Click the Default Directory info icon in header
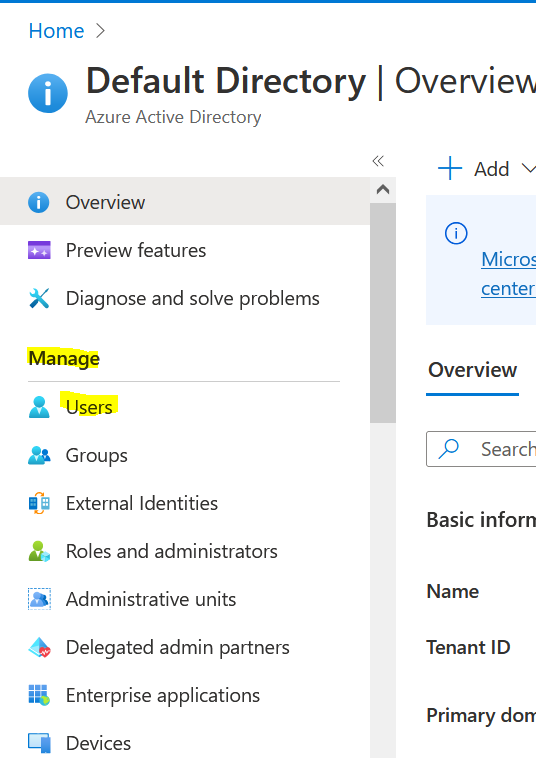Screen dimensions: 536x758 pos(48,93)
